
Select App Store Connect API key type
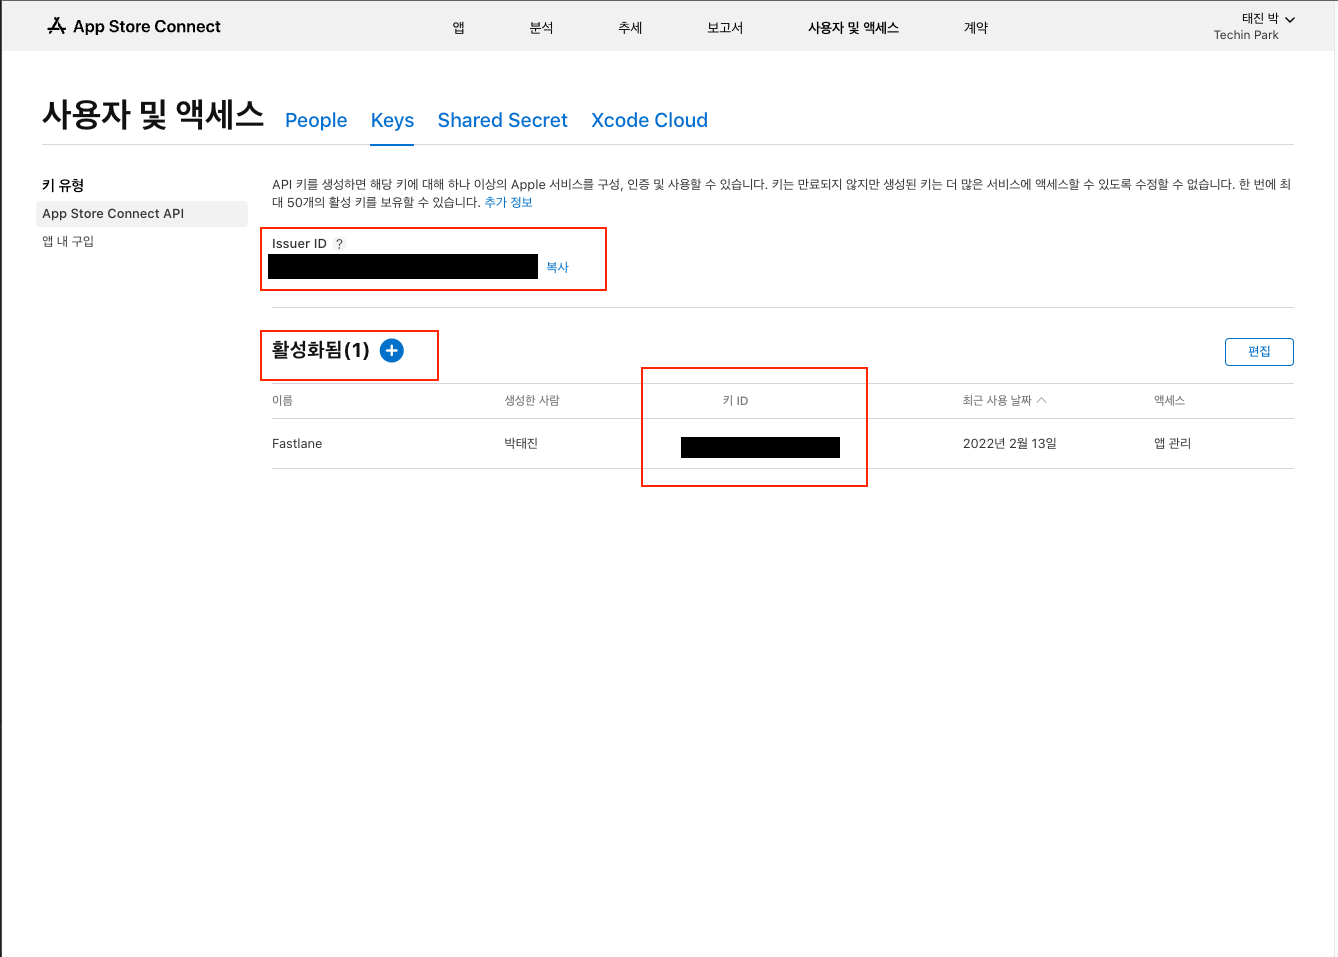coord(113,214)
